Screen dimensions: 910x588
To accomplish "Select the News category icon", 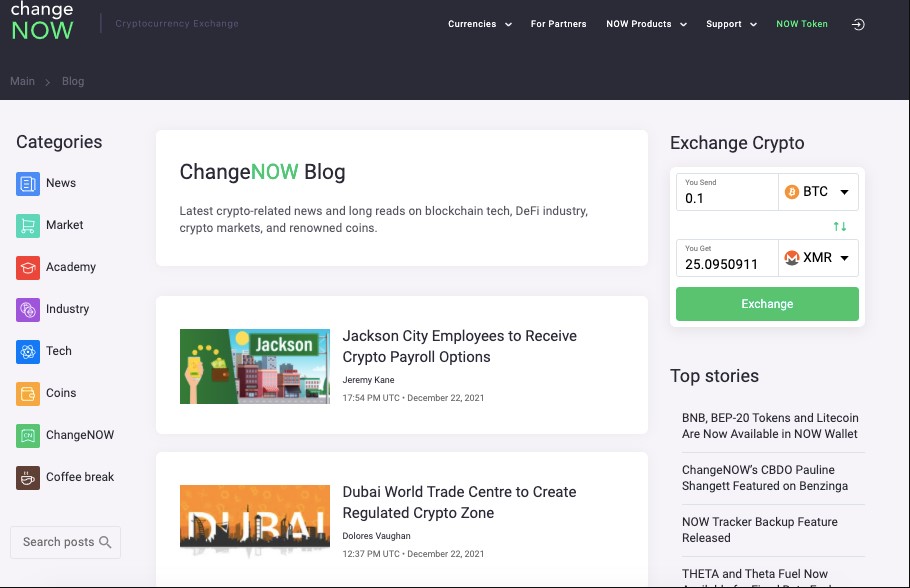I will [28, 183].
